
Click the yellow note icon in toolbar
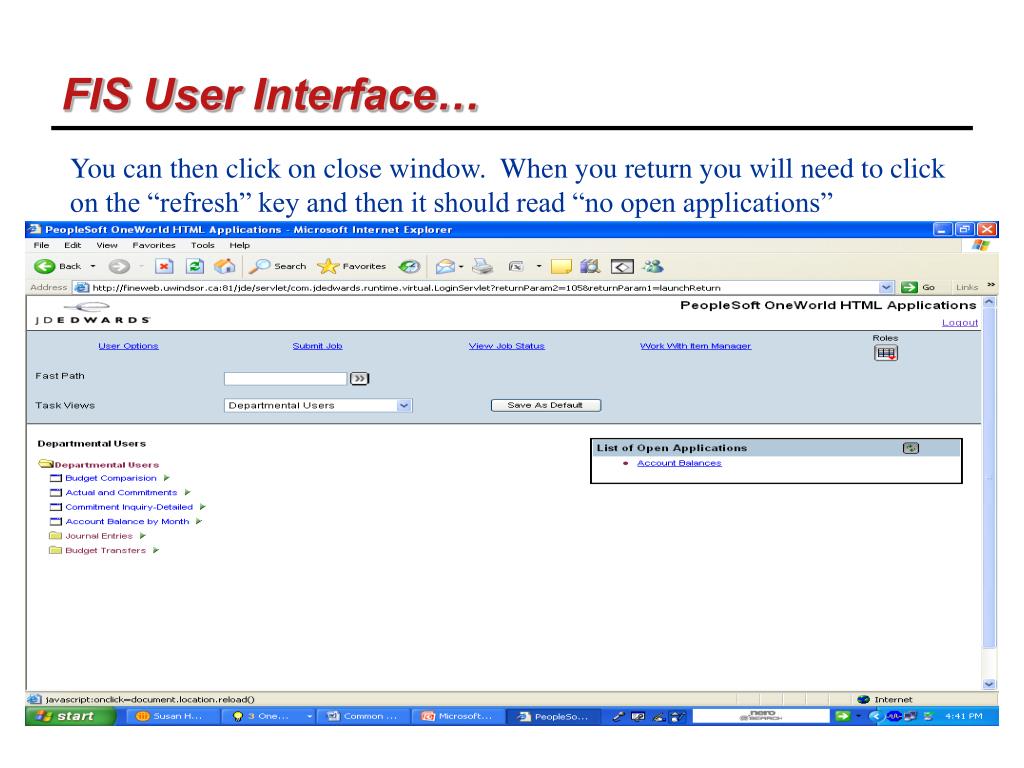(561, 266)
